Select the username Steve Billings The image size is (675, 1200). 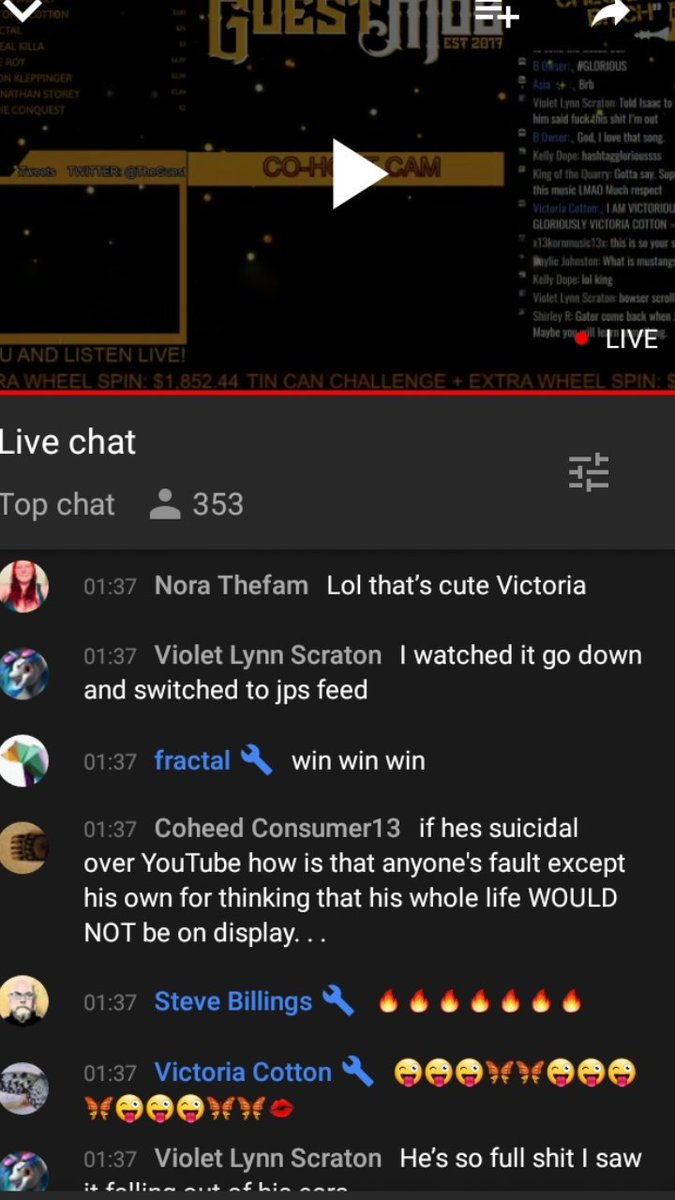(233, 1001)
